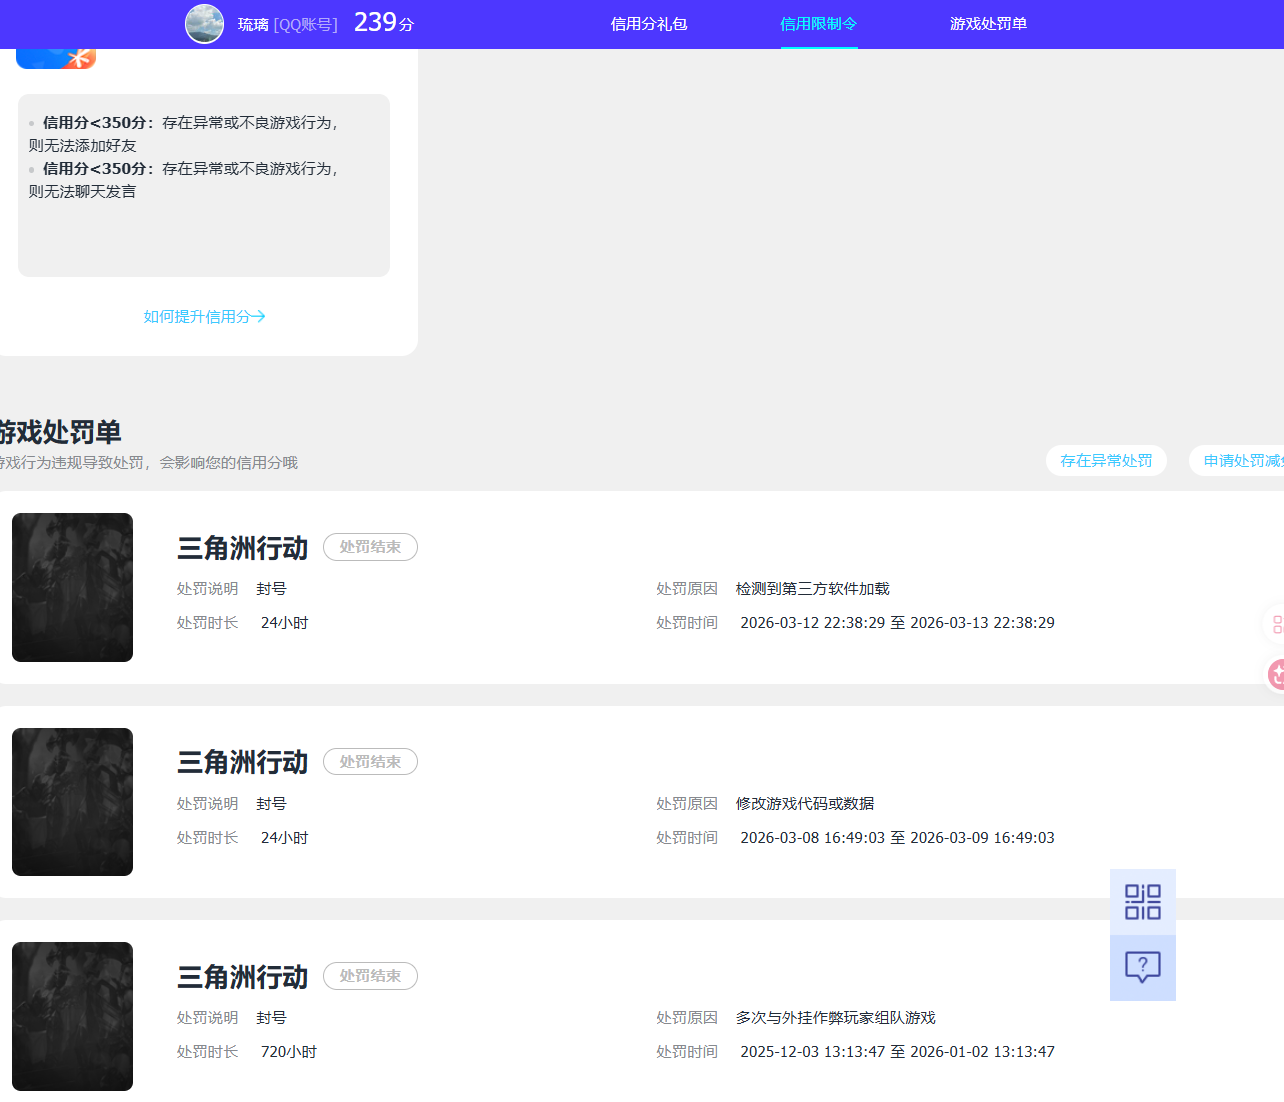Click the 如何提升信用分 link
The image size is (1284, 1102).
click(204, 315)
